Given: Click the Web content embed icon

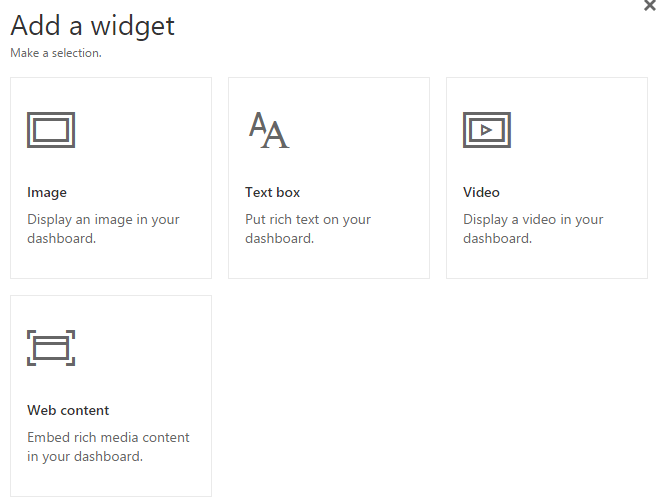Looking at the screenshot, I should coord(51,348).
